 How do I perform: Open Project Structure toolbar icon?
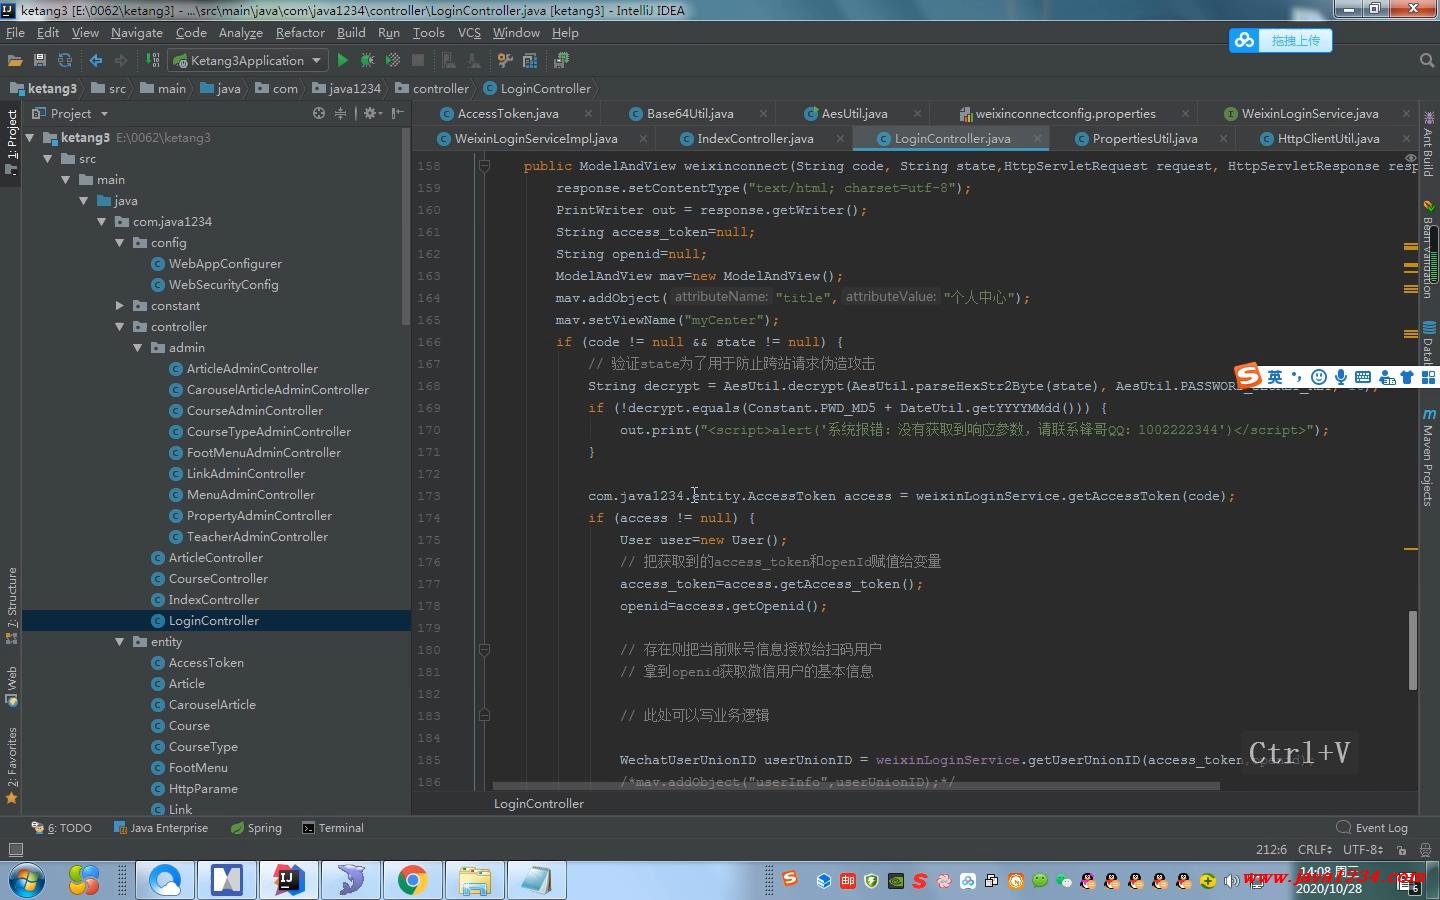(530, 61)
